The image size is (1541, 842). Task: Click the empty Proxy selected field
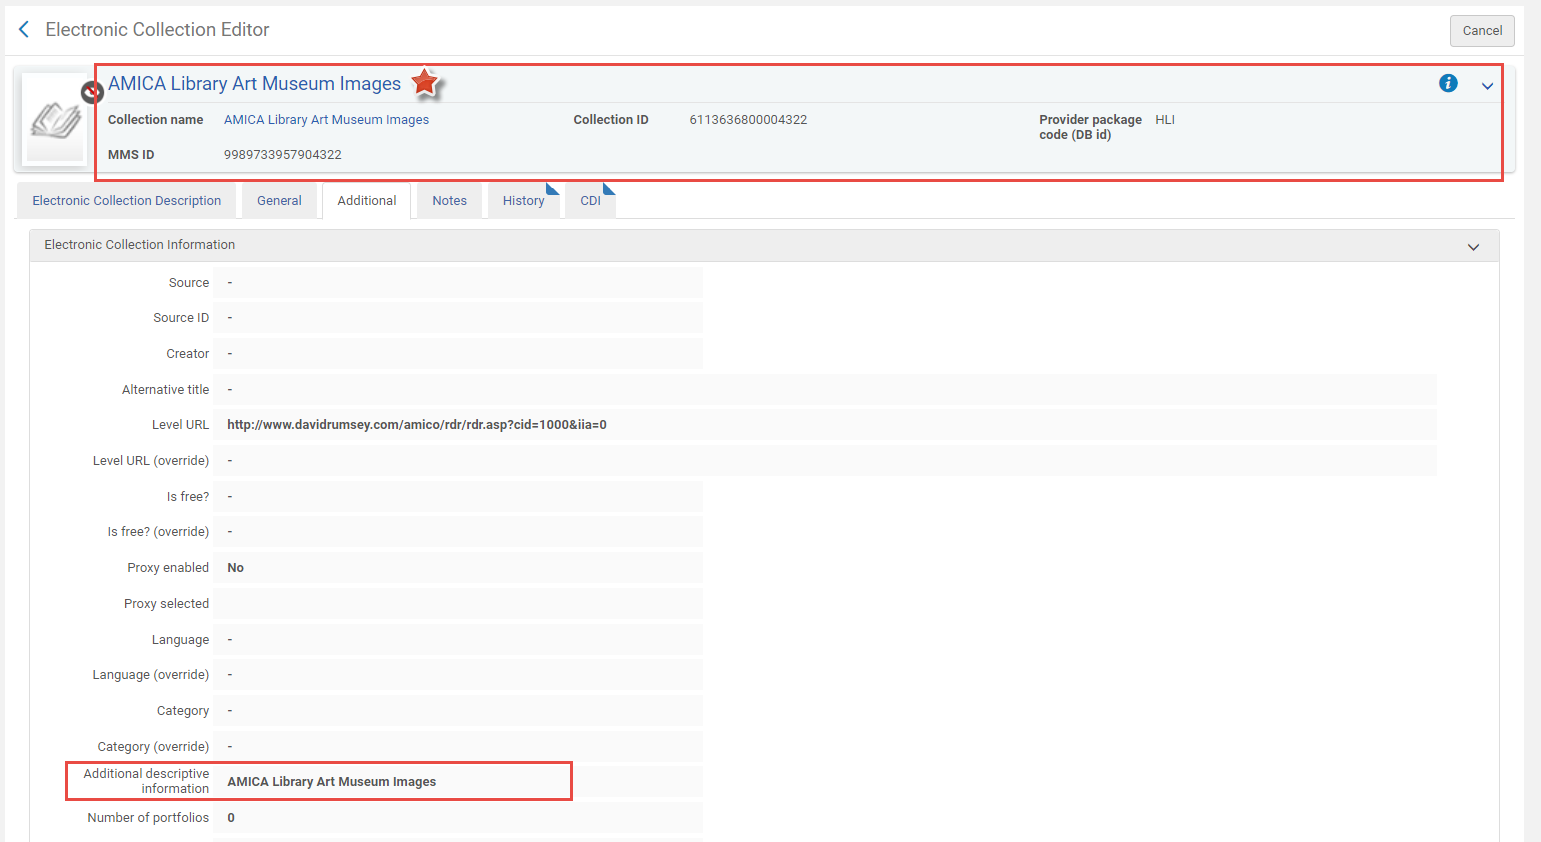point(458,604)
